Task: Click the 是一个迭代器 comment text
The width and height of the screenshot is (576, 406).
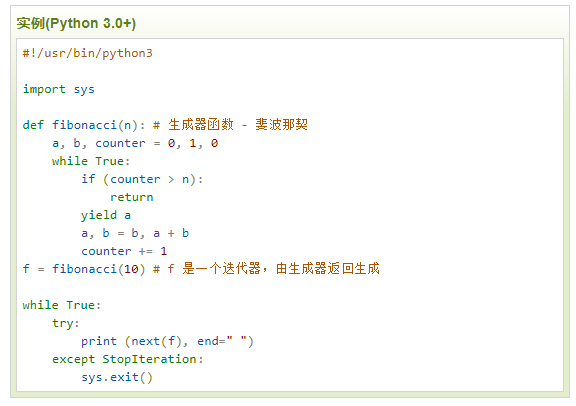Action: pos(221,269)
